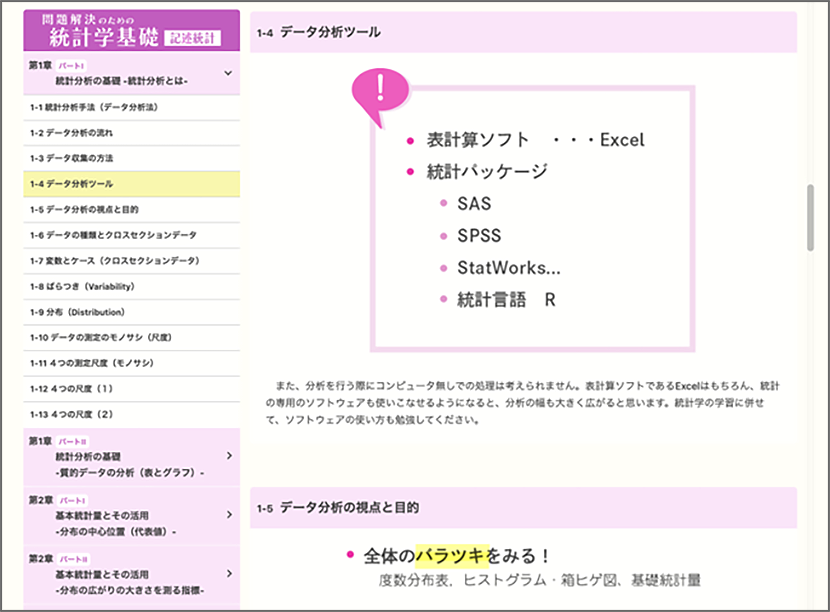The height and width of the screenshot is (612, 830).
Task: Open 1-13 4つの尺度（2）
Action: click(131, 415)
